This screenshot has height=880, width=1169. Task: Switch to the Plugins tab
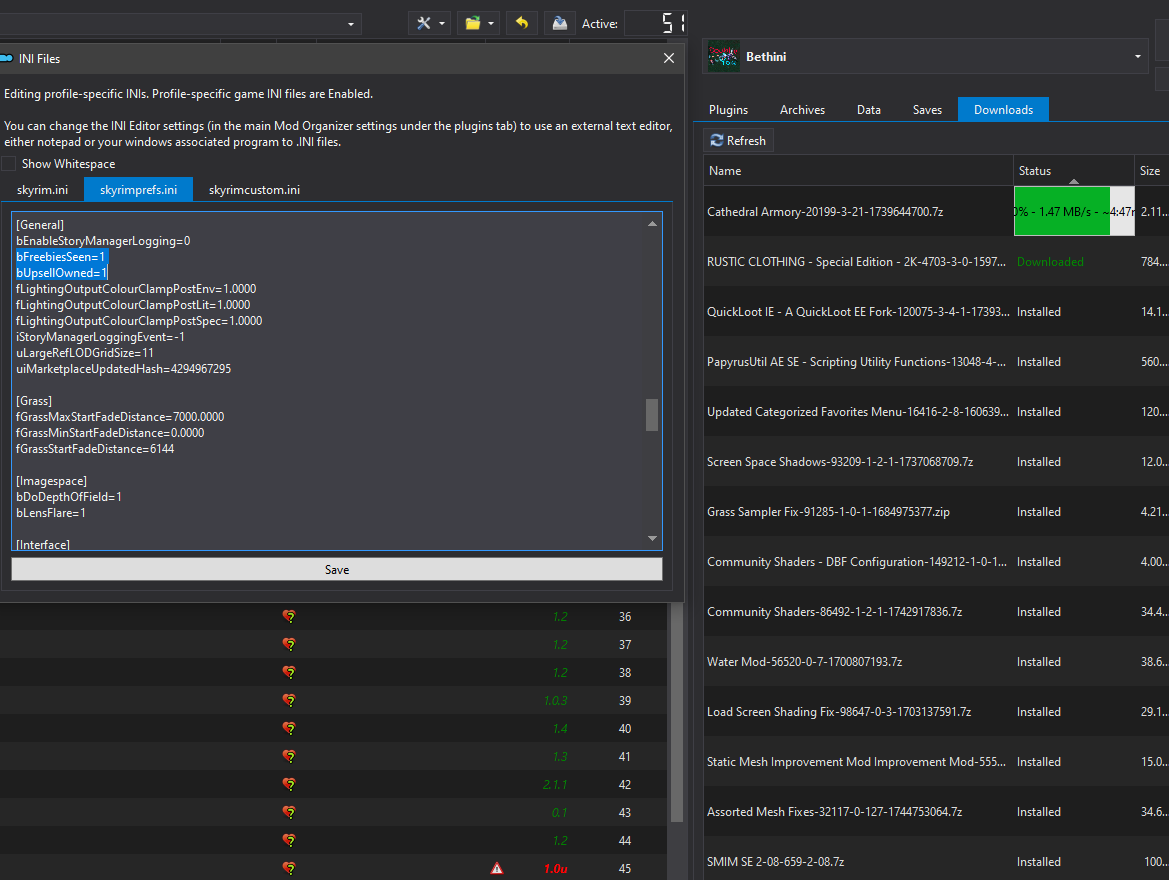728,110
